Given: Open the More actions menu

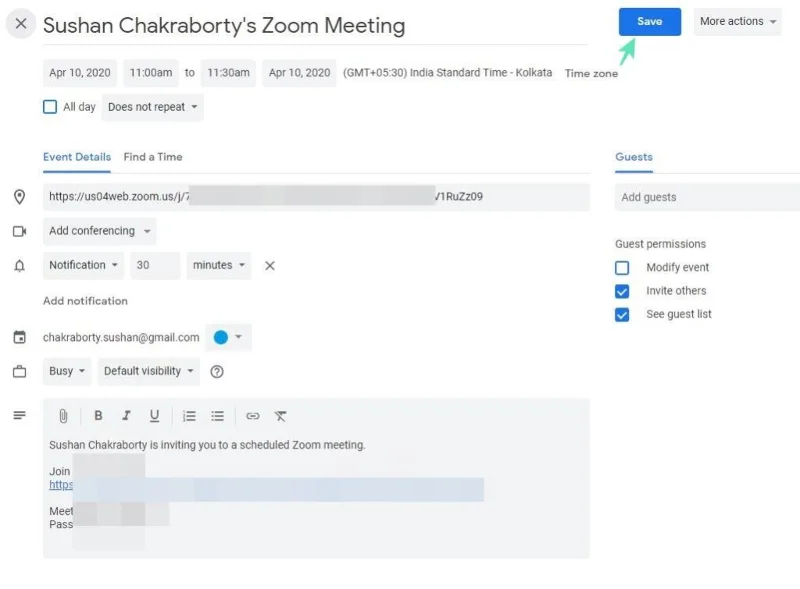Looking at the screenshot, I should [x=738, y=22].
